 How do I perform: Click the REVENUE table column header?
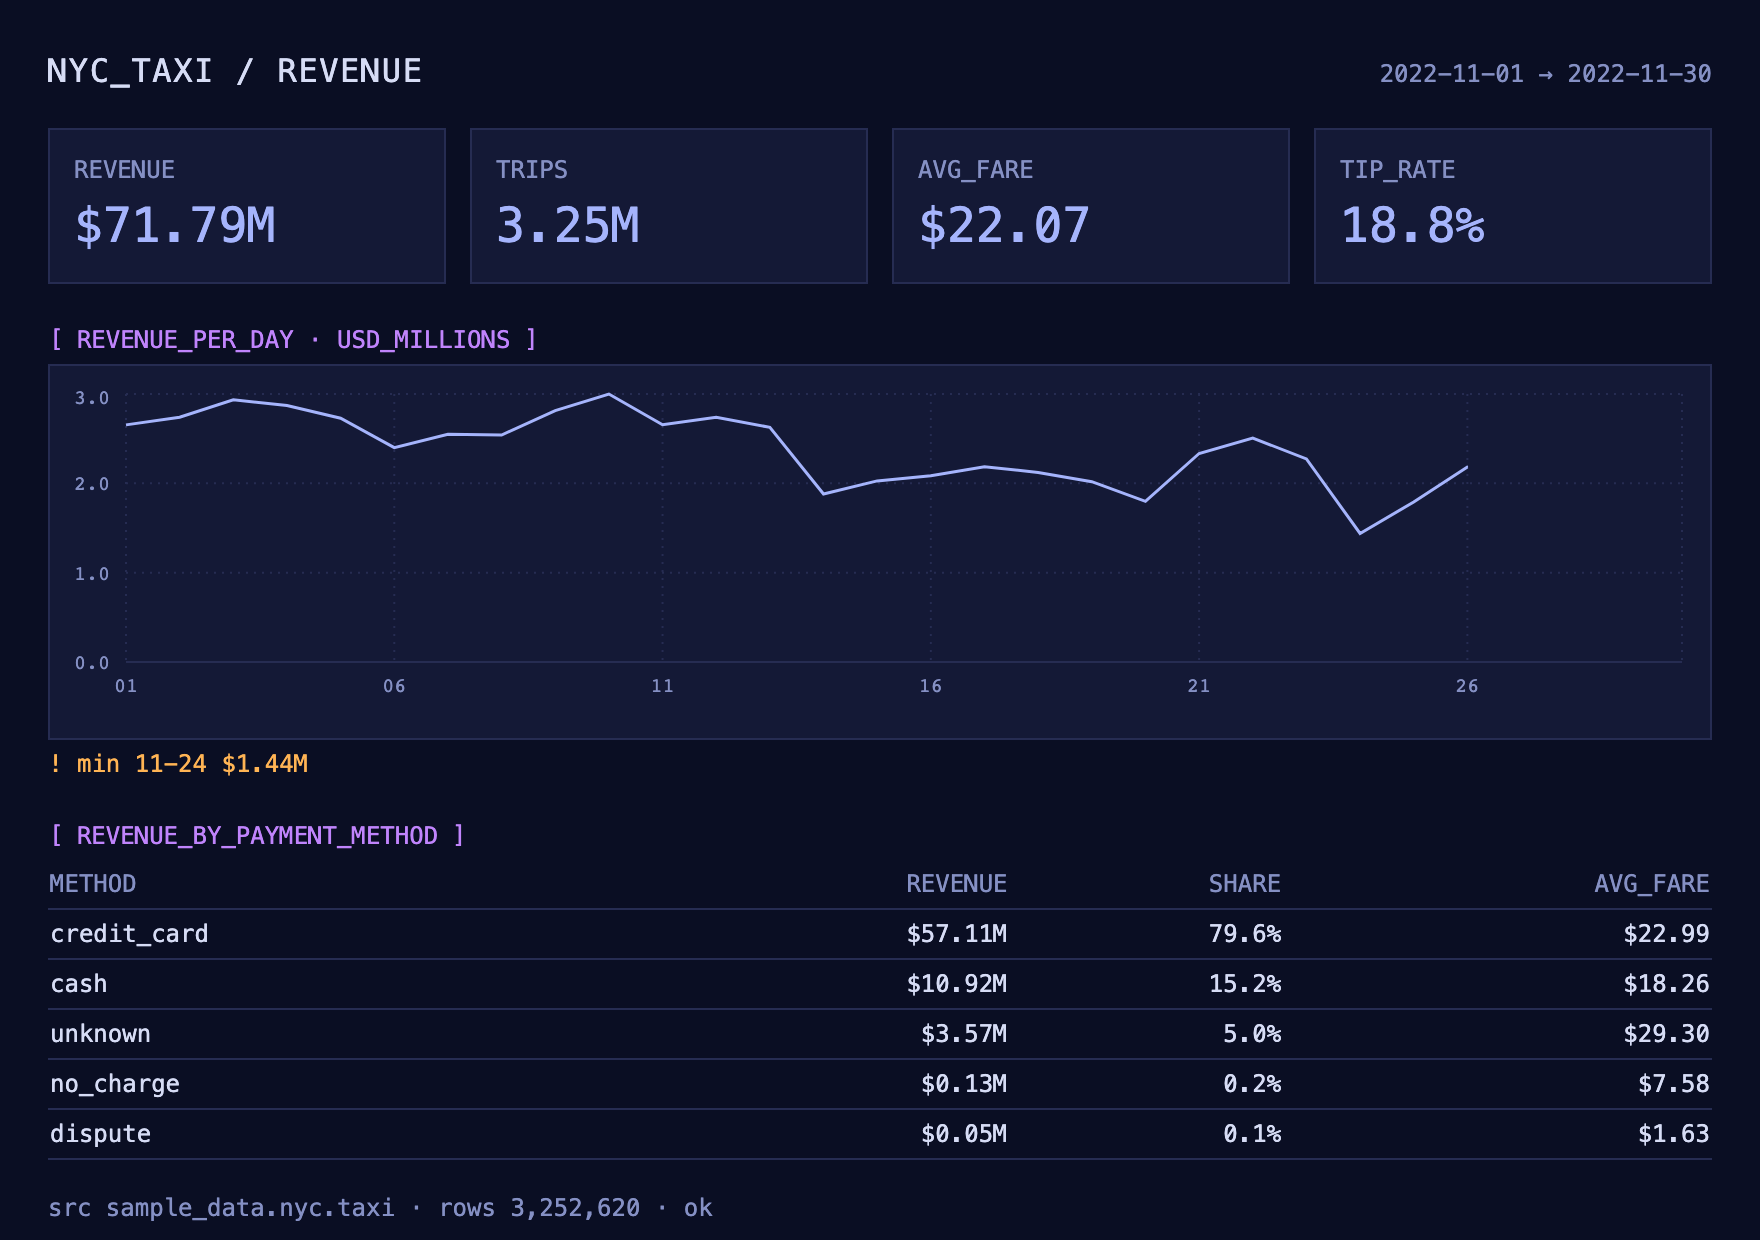point(957,884)
